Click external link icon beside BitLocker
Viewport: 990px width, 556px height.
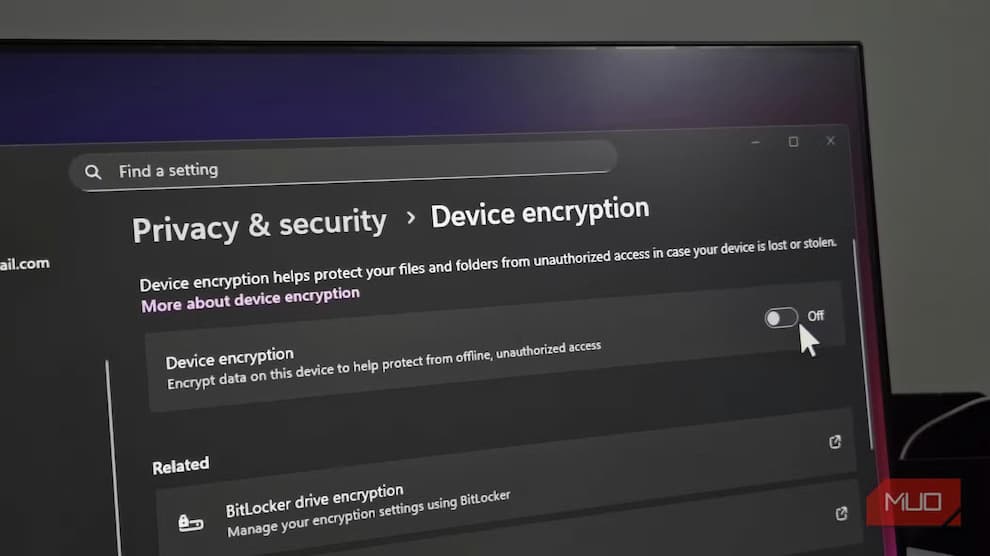coord(841,514)
